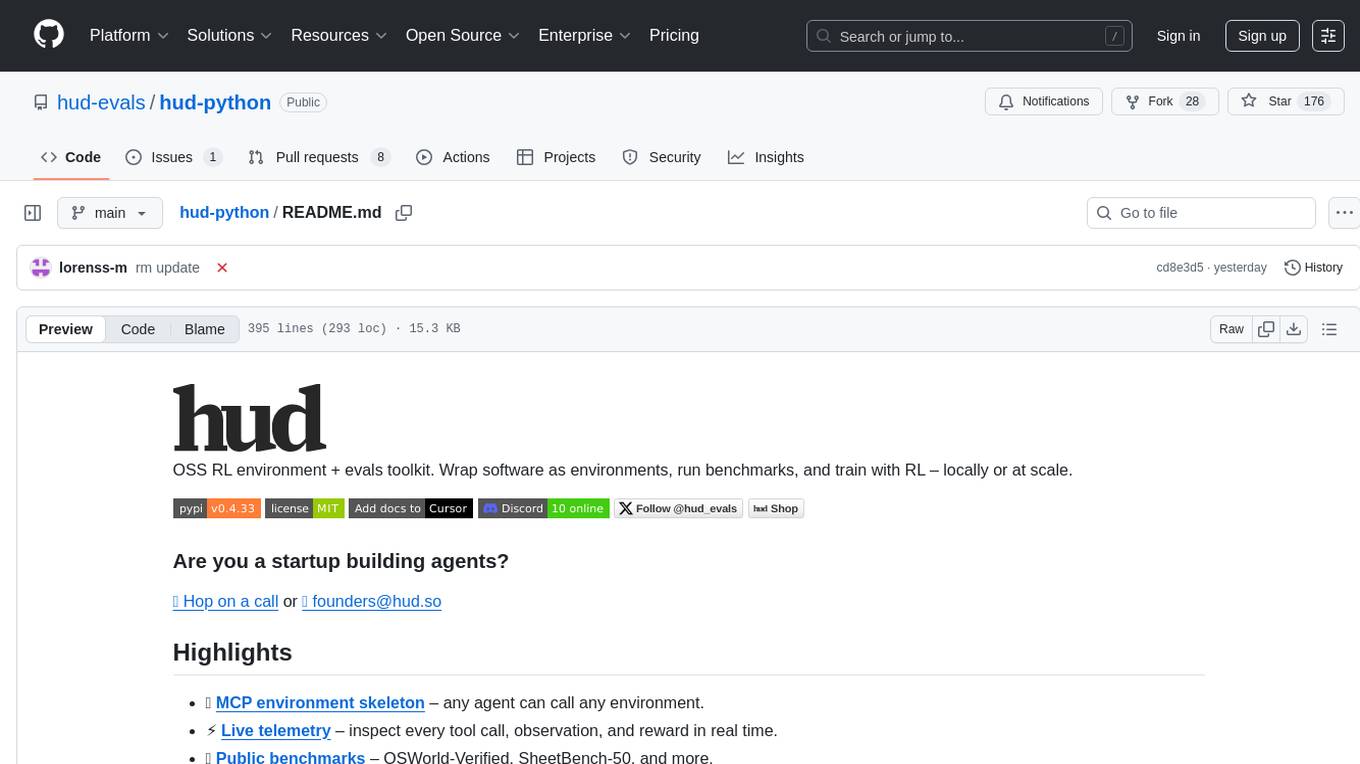Screen dimensions: 1360x764
Task: Open the GitHub home logo
Action: pos(49,35)
